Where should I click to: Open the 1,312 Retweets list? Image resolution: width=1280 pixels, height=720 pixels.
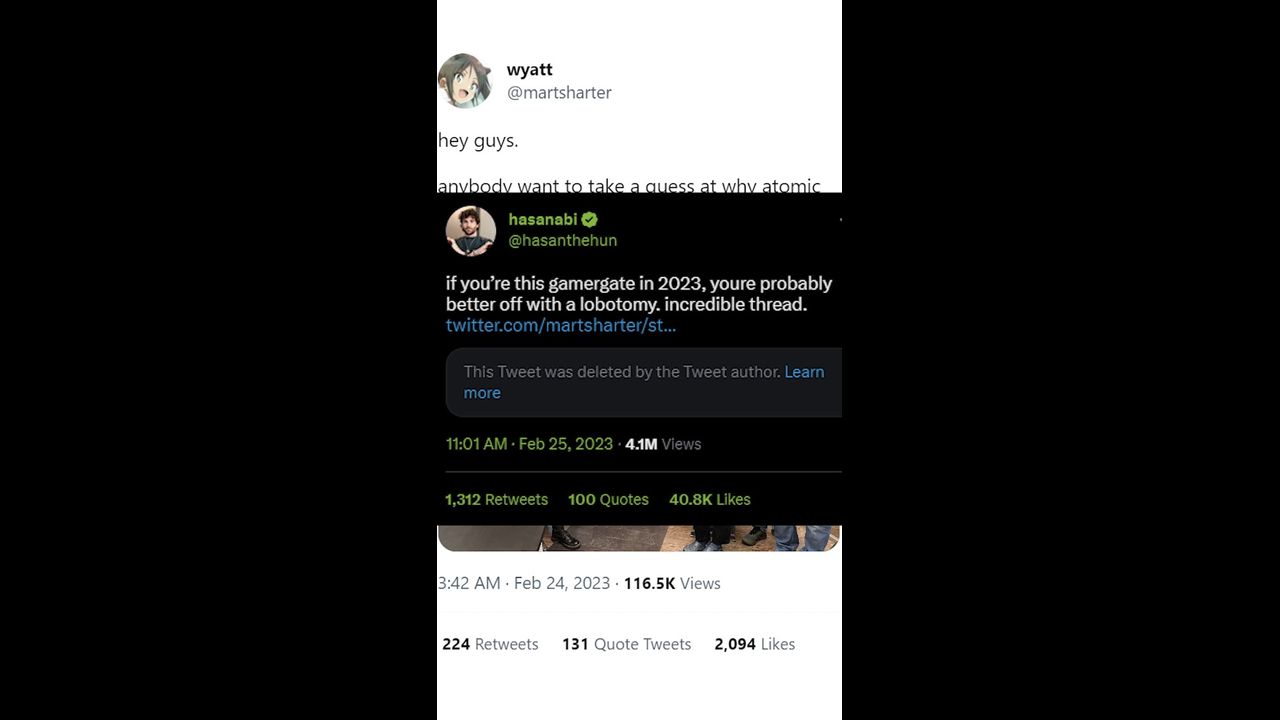coord(496,500)
